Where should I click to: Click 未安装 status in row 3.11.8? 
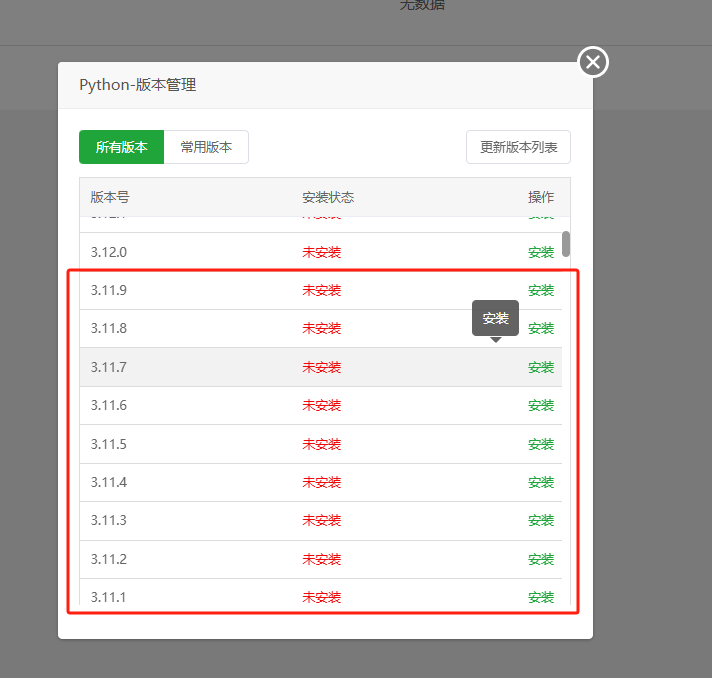[x=321, y=328]
